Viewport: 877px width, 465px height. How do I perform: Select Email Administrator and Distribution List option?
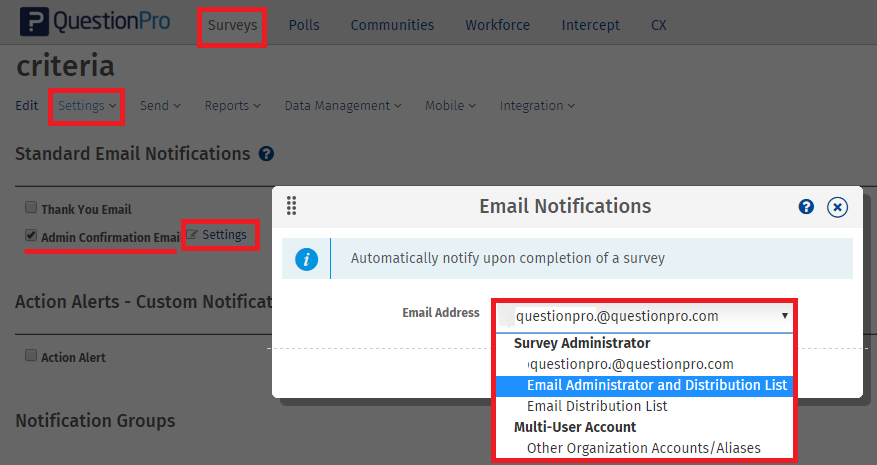656,385
